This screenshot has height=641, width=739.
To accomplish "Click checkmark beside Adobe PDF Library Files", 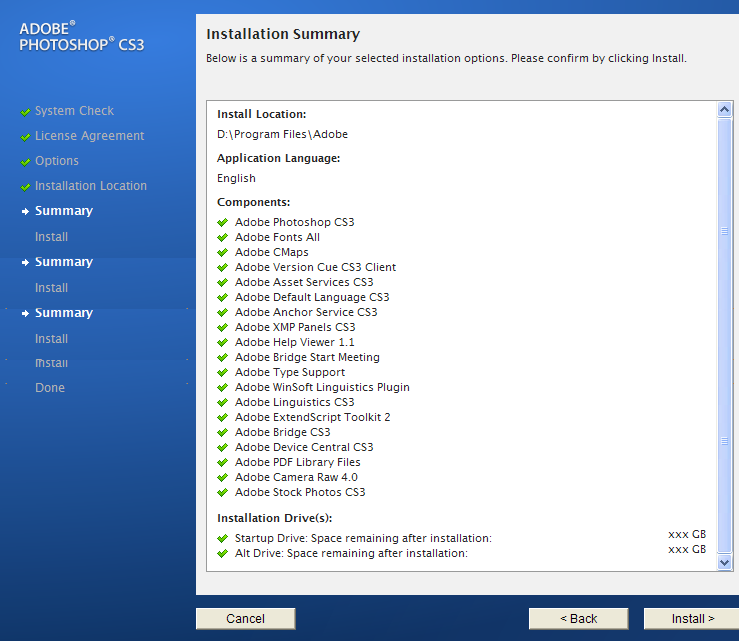I will coord(222,462).
